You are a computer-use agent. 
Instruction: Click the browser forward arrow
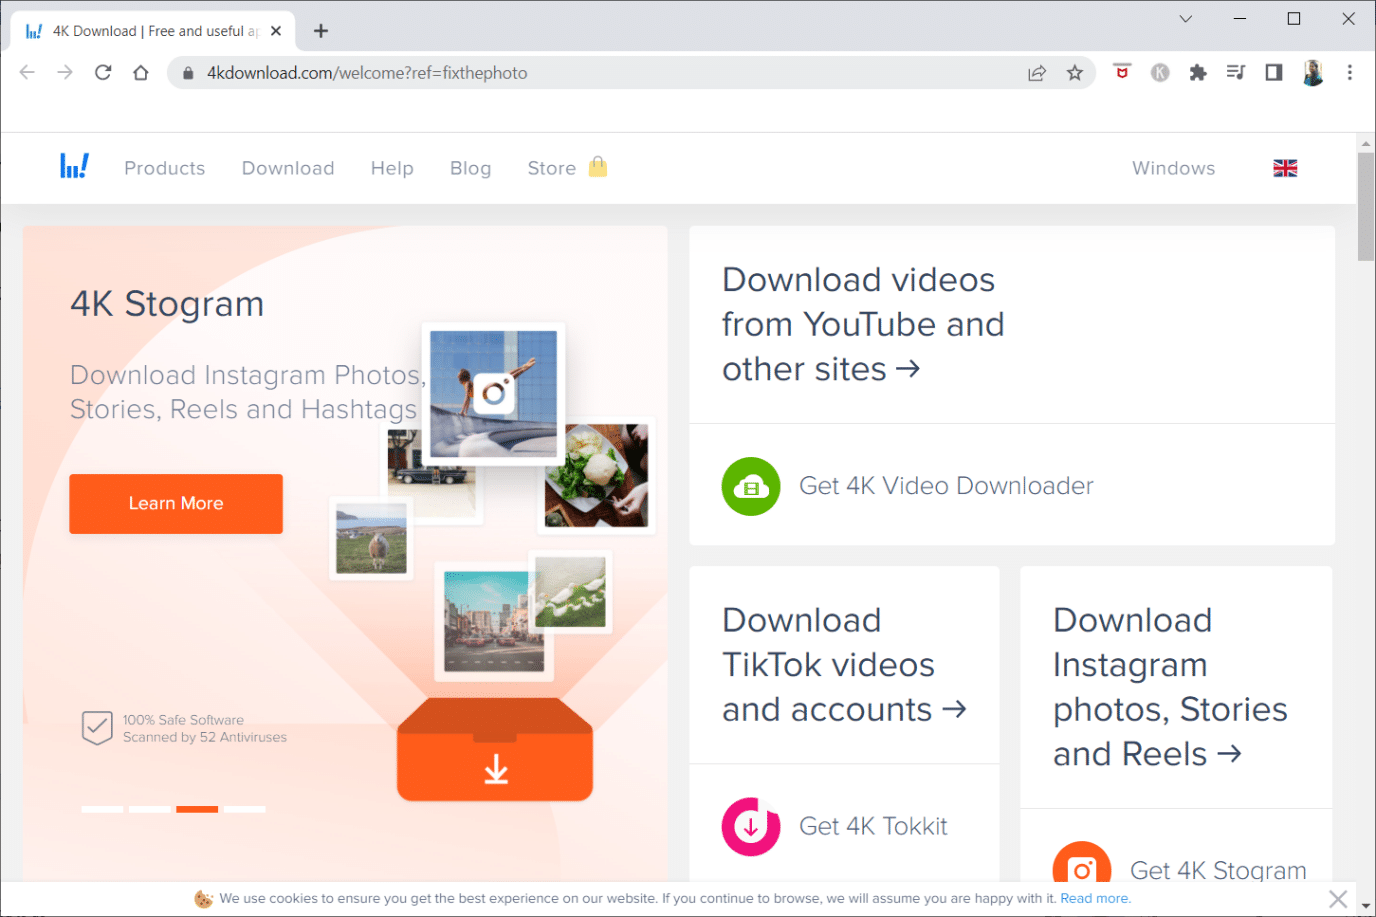click(x=65, y=72)
